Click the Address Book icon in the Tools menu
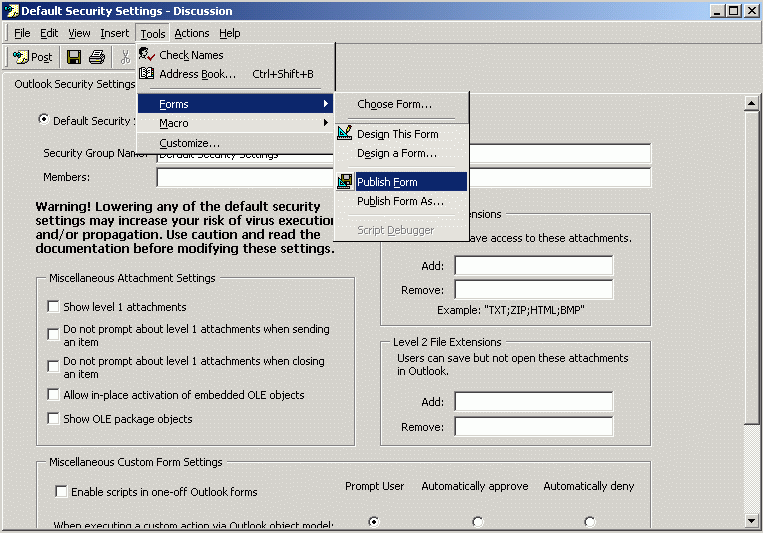Screen dimensions: 763x533 [x=146, y=74]
